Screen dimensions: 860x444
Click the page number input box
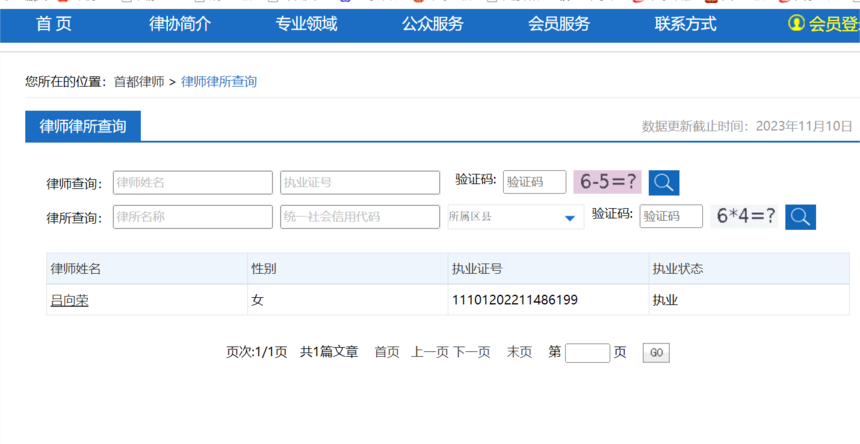[587, 353]
